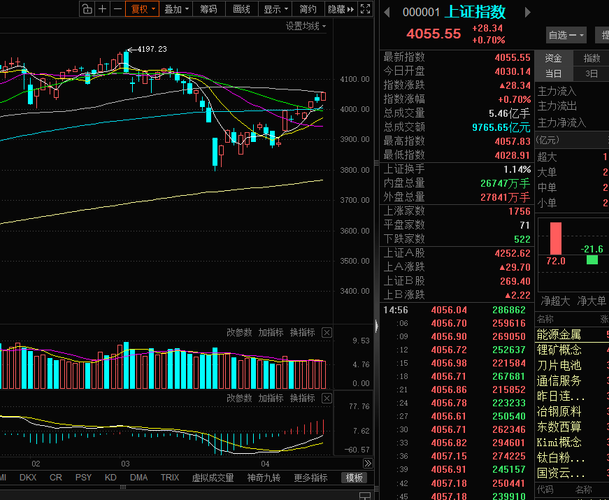
Task: Select the 虚拟成交量 indicator tab
Action: 213,477
